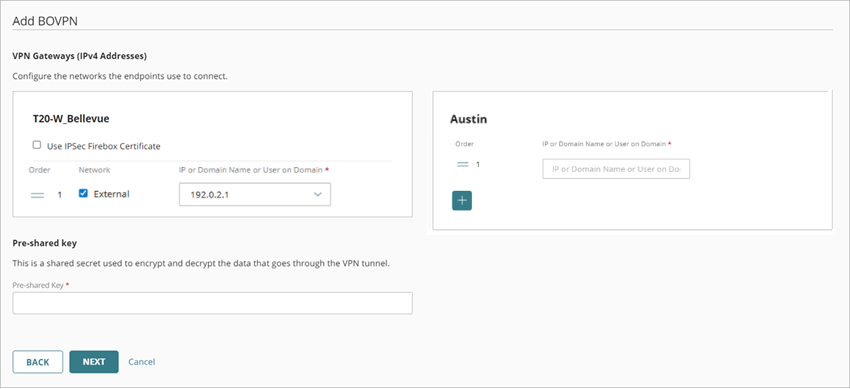Click the shared secret description text
This screenshot has width=850, height=389.
tap(201, 264)
